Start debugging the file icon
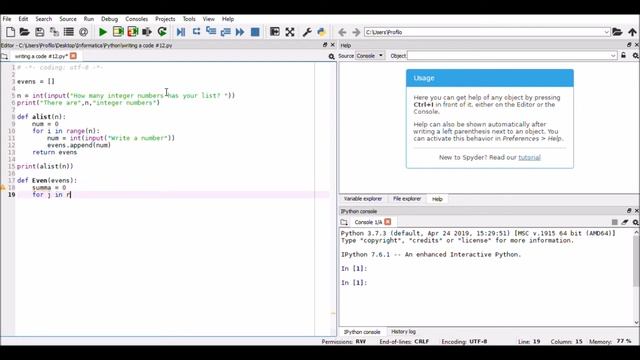The image size is (640, 360). tap(181, 32)
